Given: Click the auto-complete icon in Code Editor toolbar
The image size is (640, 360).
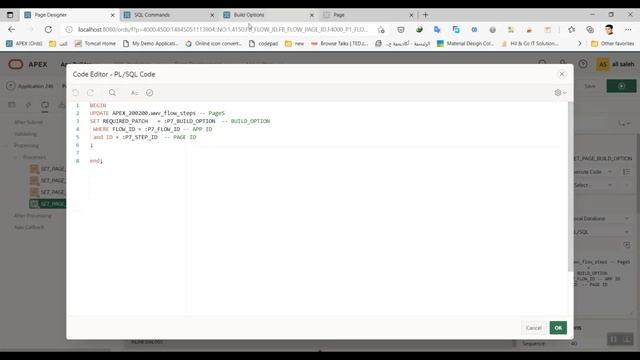Looking at the screenshot, I should point(134,93).
